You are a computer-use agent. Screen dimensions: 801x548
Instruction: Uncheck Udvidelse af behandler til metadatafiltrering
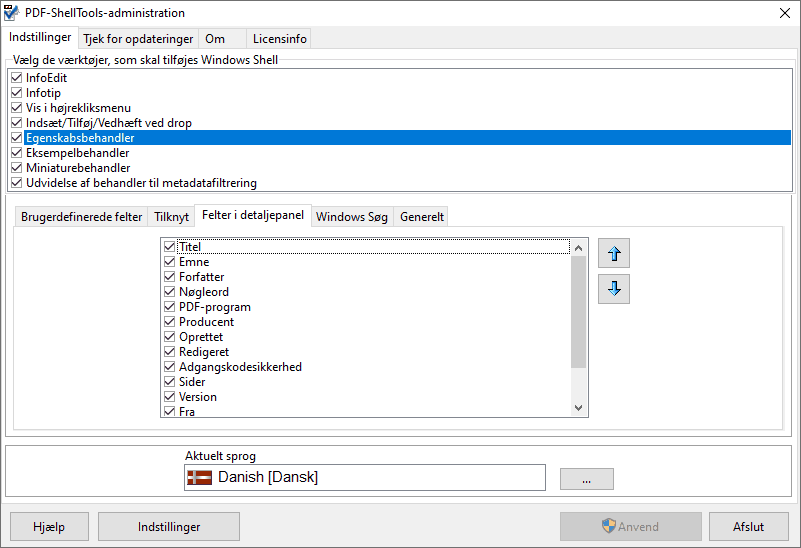(x=17, y=183)
